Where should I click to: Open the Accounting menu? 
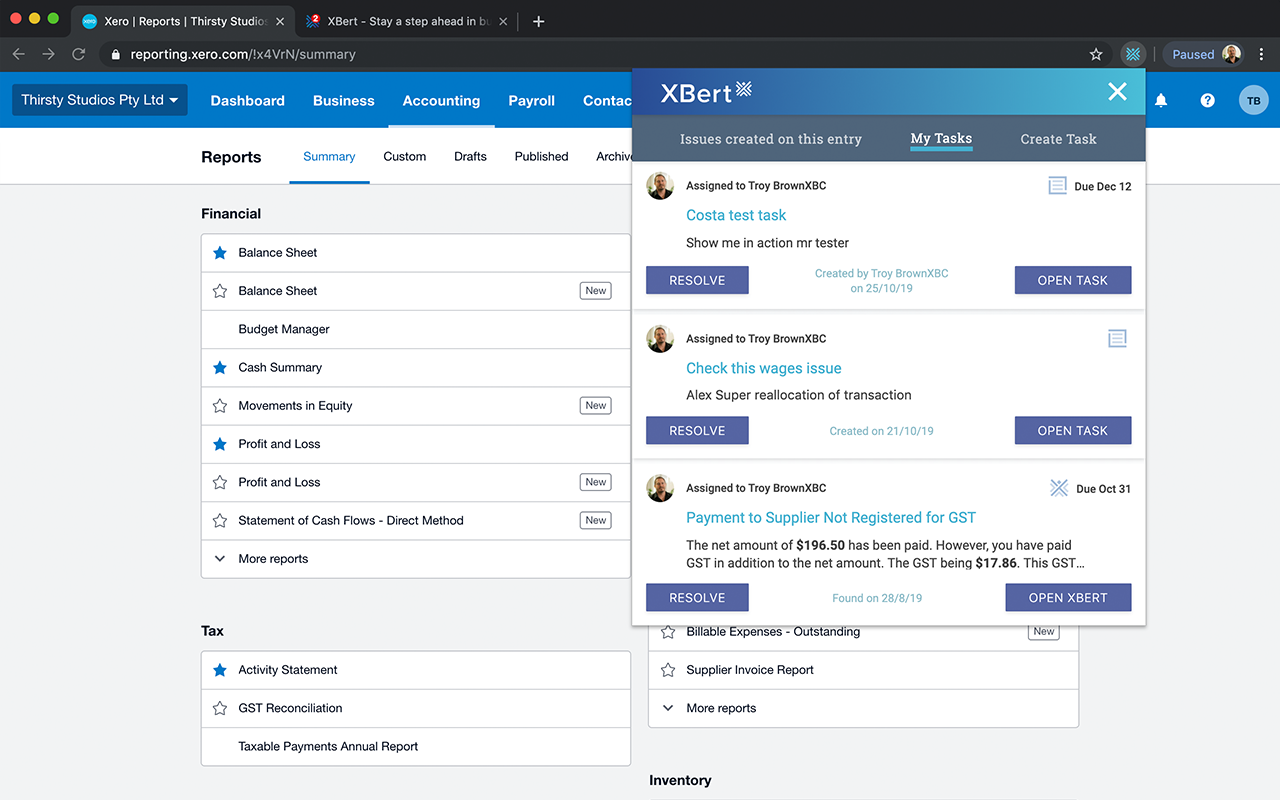coord(441,100)
